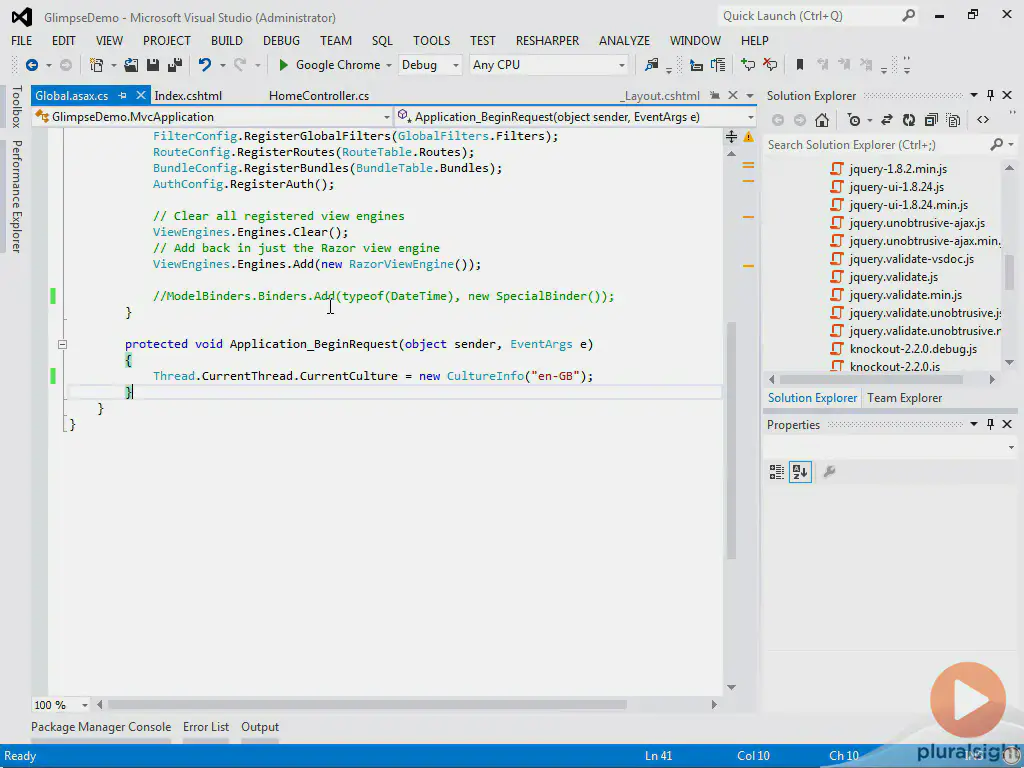The width and height of the screenshot is (1024, 768).
Task: Click the New Project toolbar icon
Action: click(97, 65)
